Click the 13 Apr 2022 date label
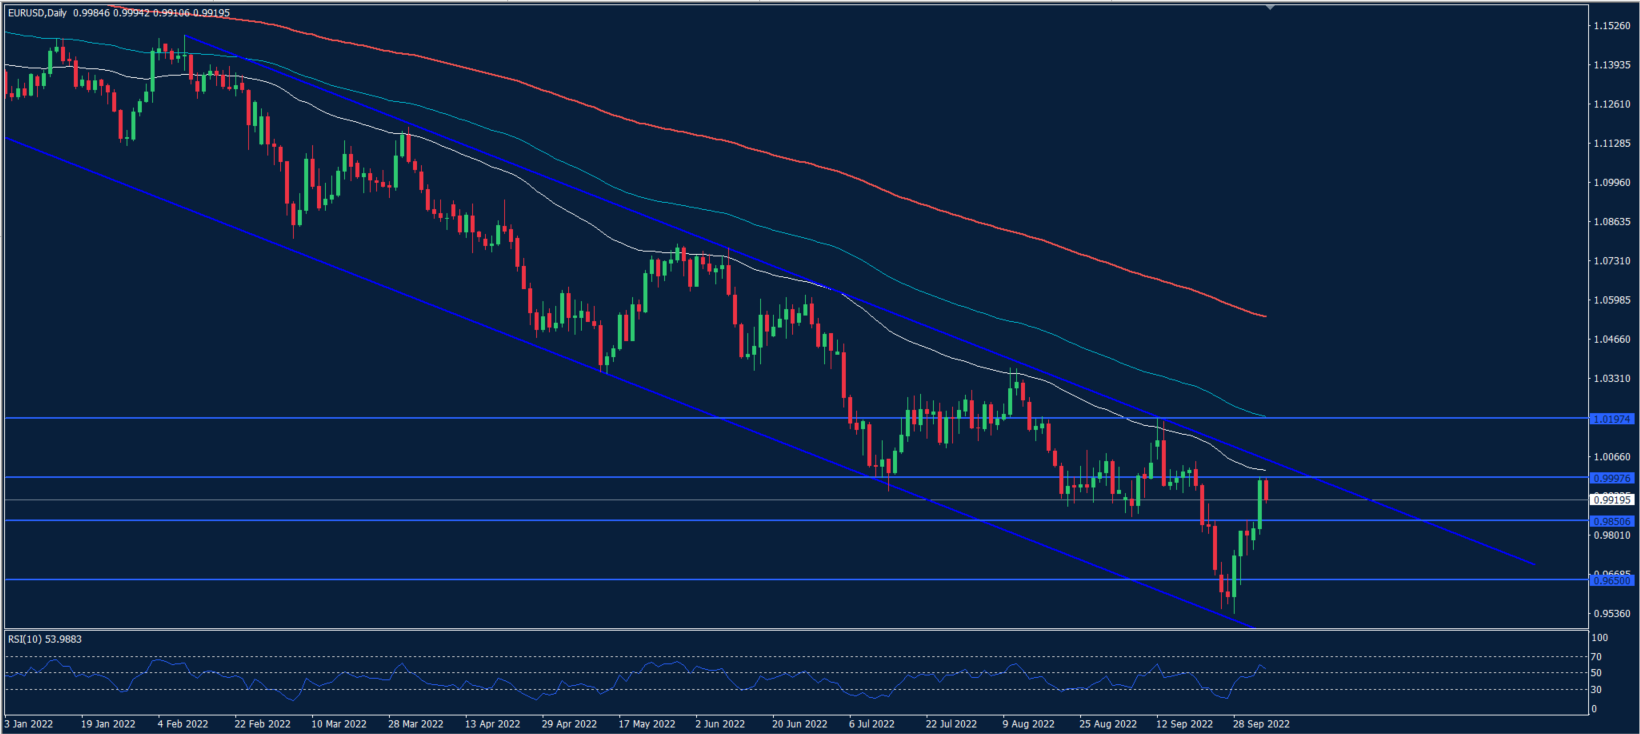 493,724
